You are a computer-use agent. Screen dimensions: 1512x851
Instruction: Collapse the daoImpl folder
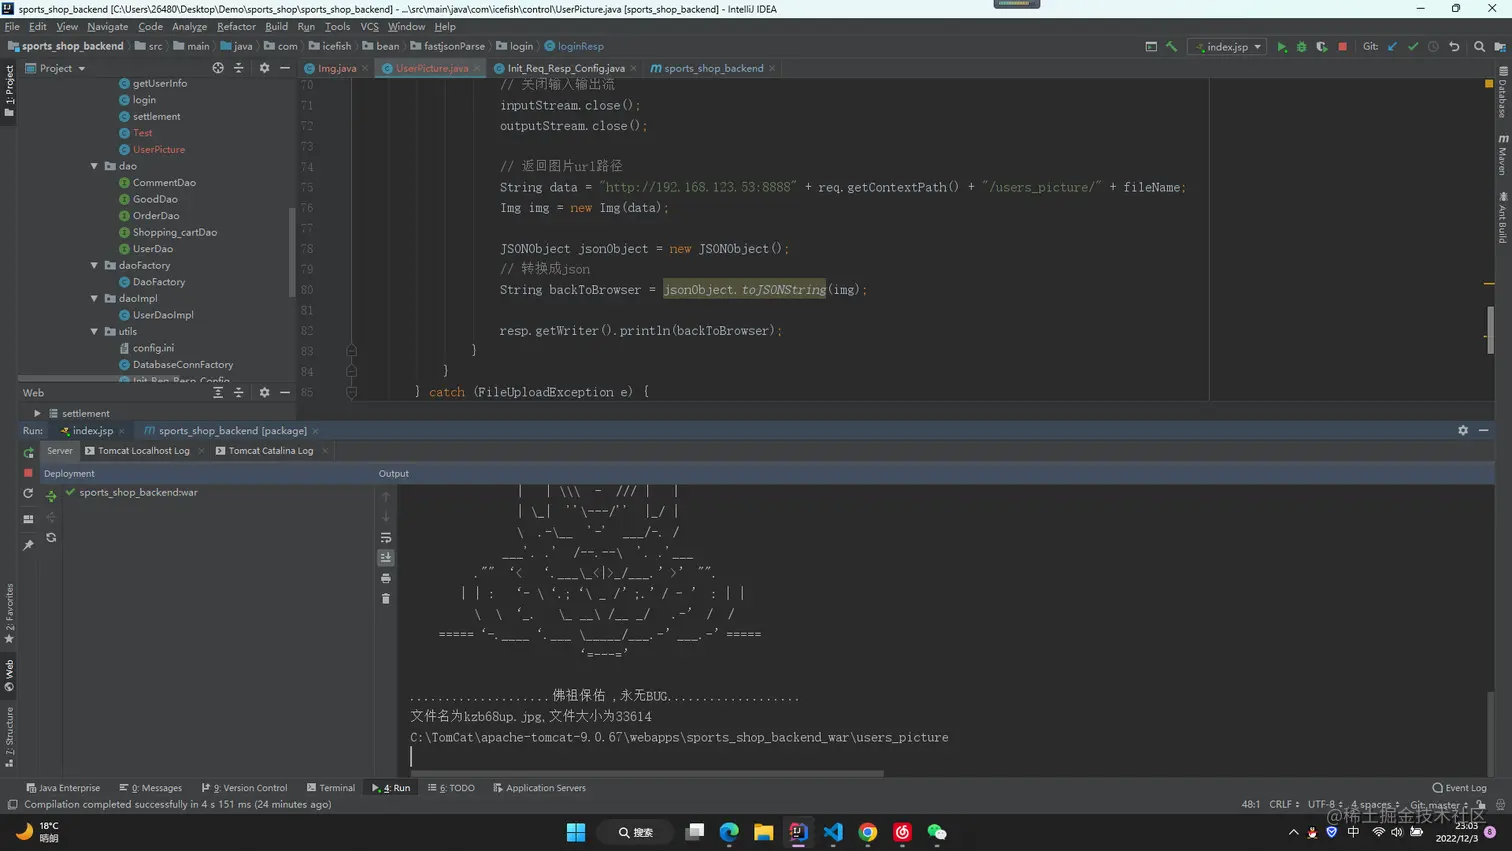pos(95,298)
